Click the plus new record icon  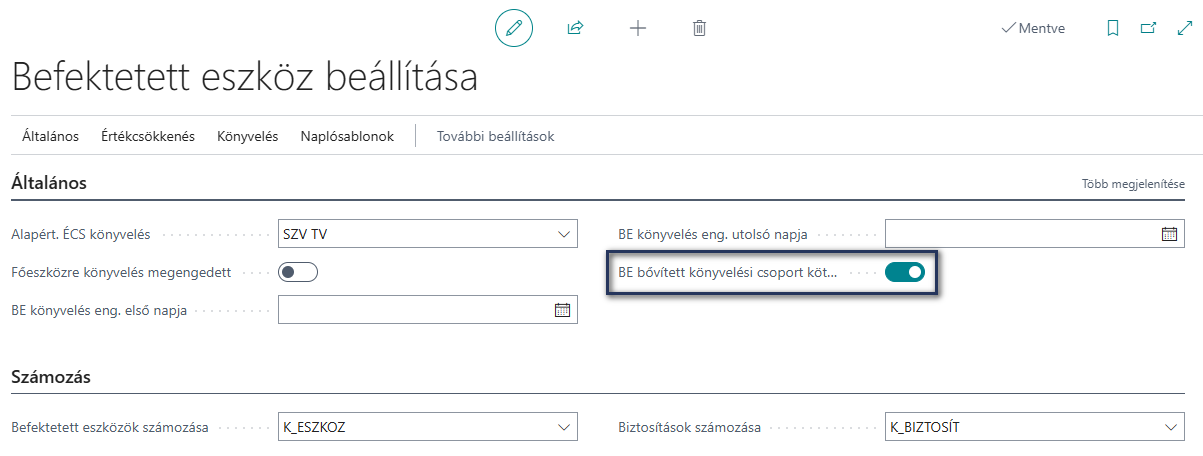click(x=637, y=28)
